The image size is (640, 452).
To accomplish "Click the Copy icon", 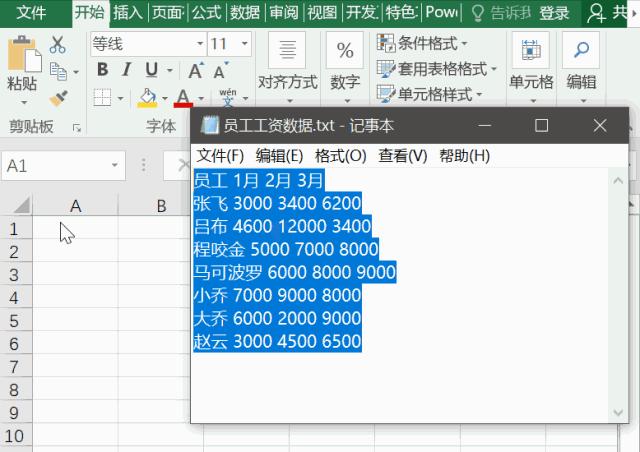I will pos(58,71).
